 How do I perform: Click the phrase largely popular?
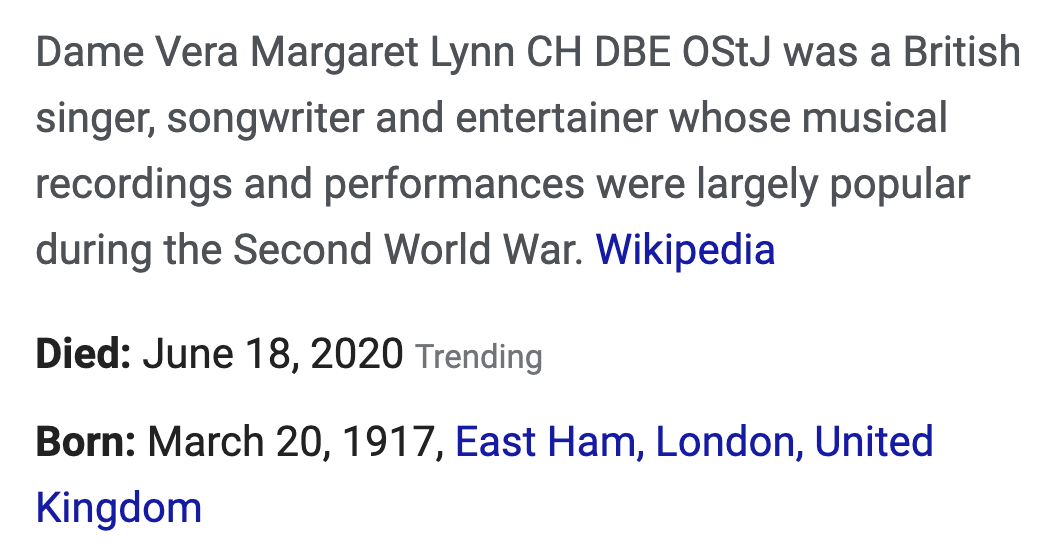tap(834, 184)
